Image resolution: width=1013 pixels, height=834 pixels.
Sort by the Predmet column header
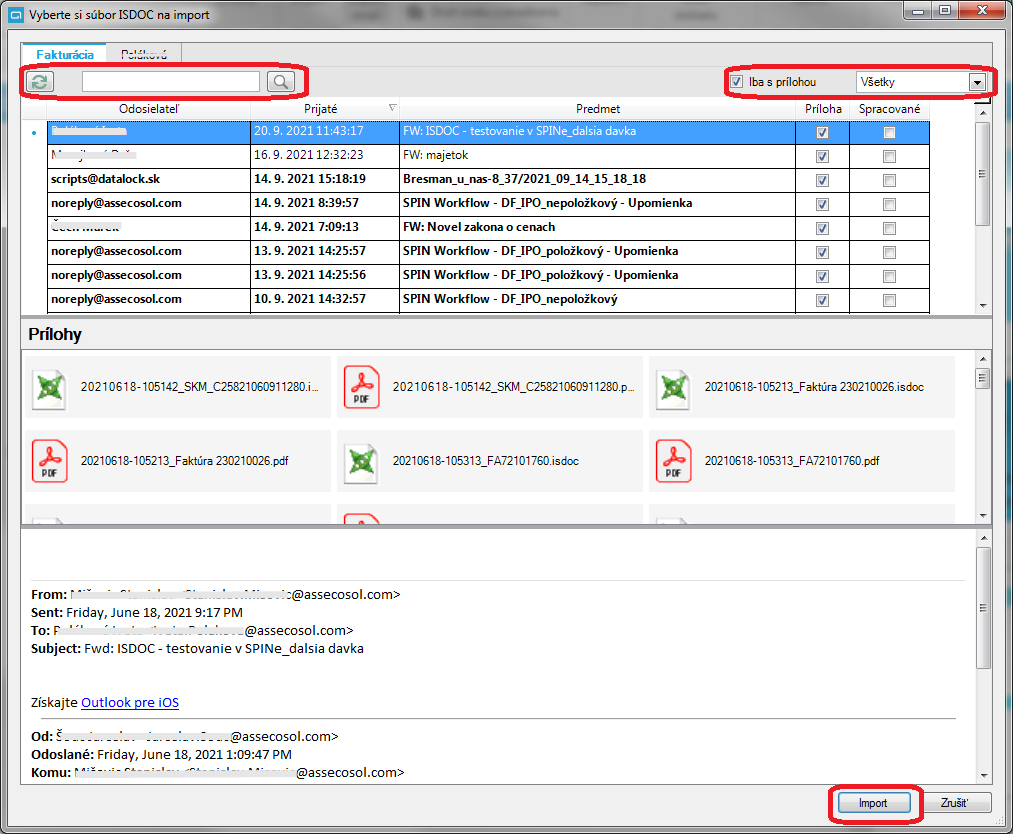point(598,109)
